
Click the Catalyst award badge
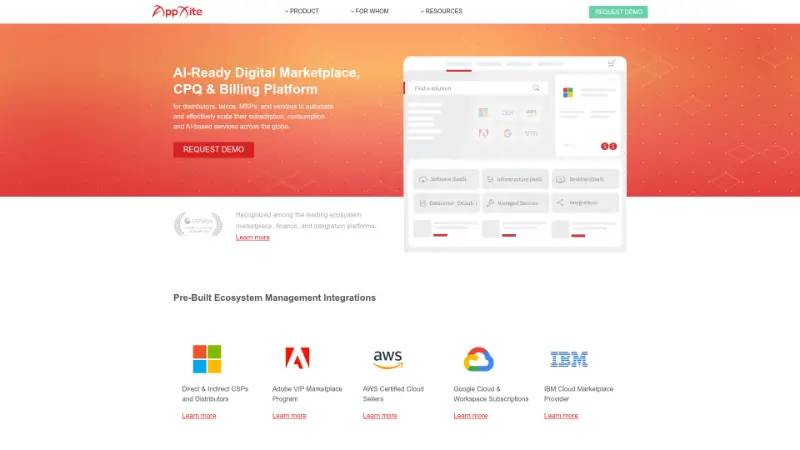tap(198, 224)
